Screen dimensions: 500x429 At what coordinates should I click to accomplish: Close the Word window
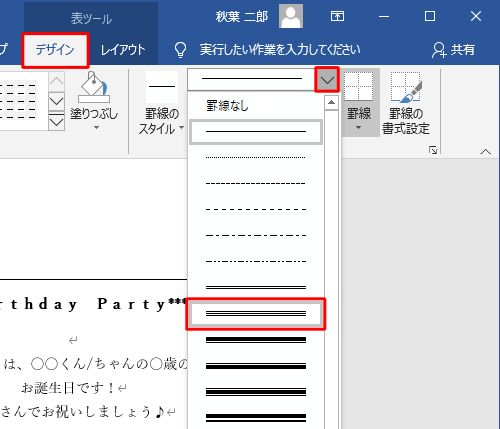click(x=476, y=16)
